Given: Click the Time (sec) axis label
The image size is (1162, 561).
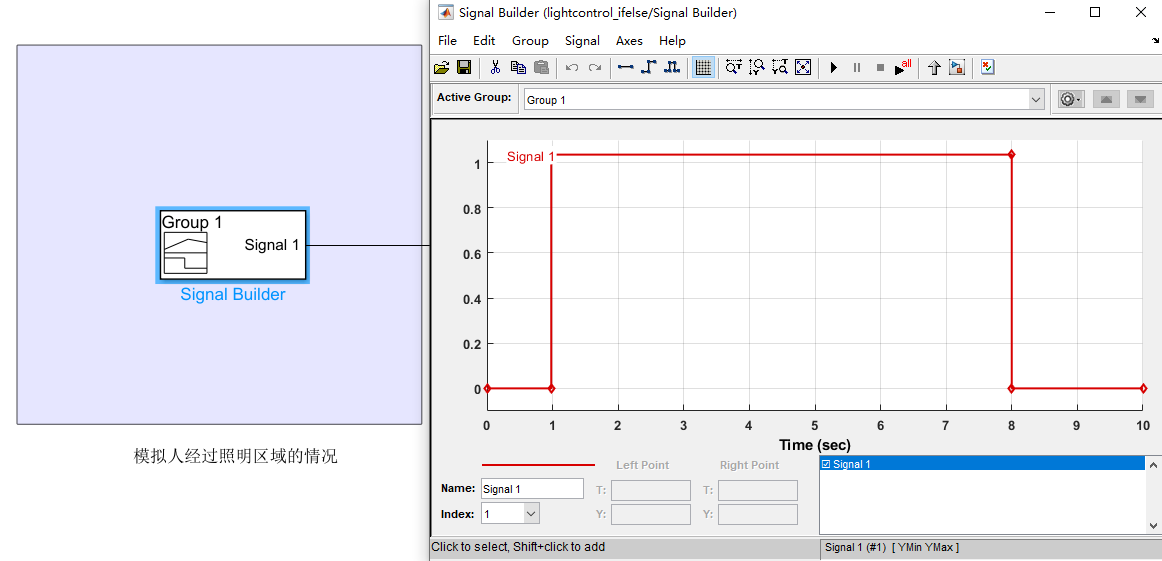Looking at the screenshot, I should (814, 445).
